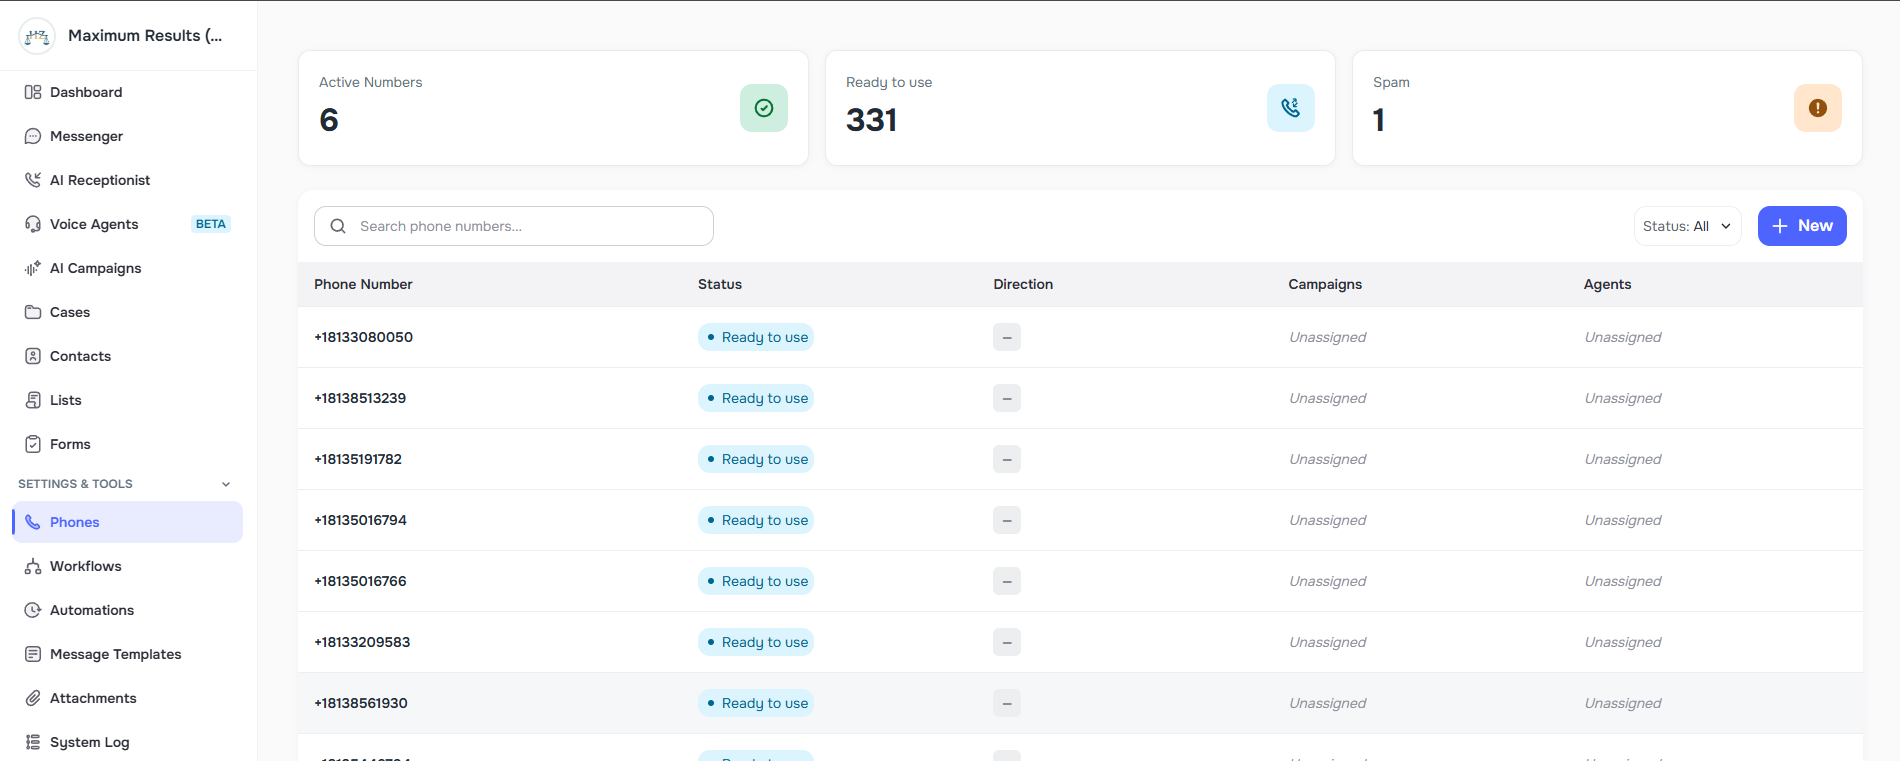Click the Lists icon in sidebar
1900x761 pixels.
pos(33,400)
